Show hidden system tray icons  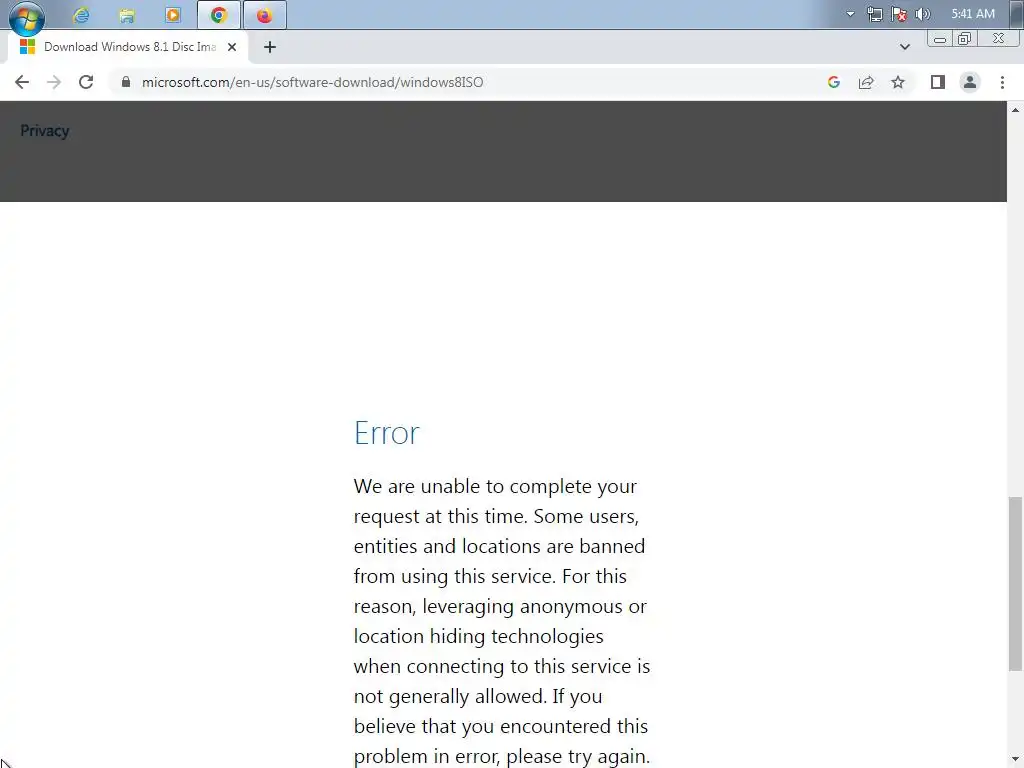(x=850, y=14)
